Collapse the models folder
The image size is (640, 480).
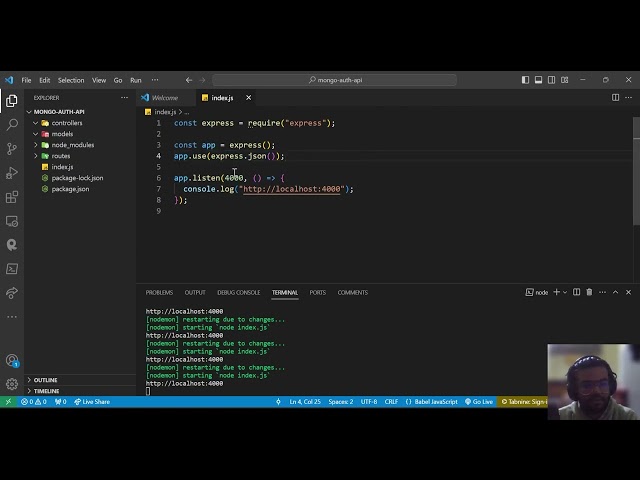click(x=36, y=134)
